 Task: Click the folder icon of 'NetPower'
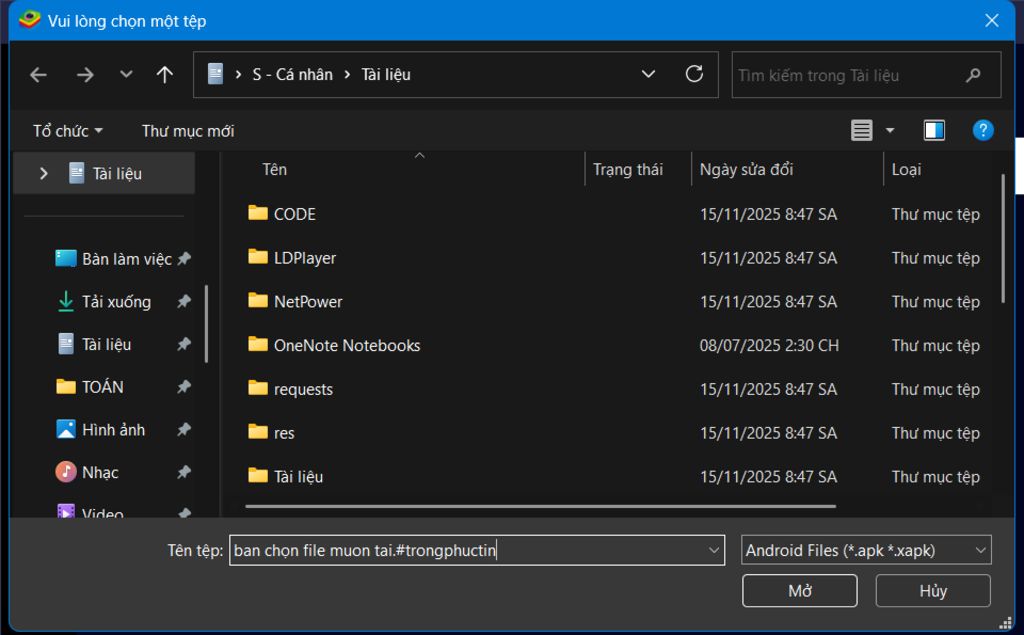coord(258,301)
